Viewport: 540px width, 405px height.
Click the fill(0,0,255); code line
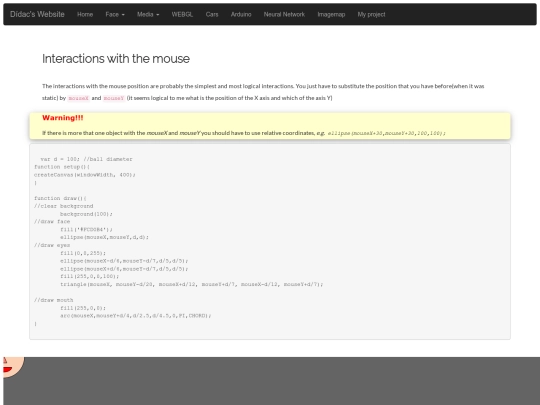coord(83,253)
